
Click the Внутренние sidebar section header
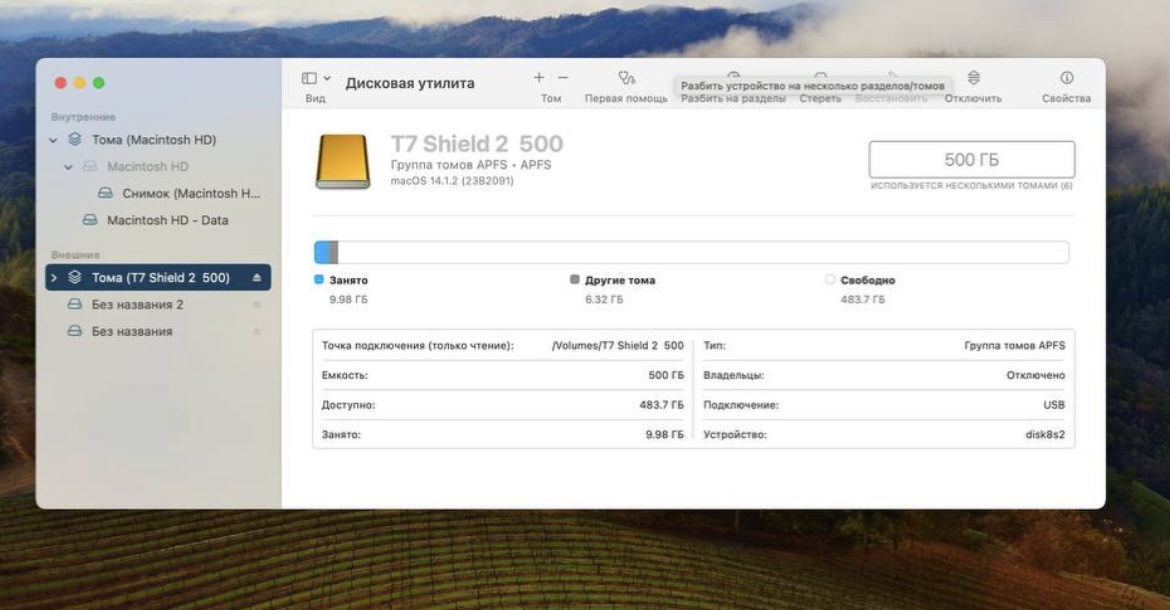(83, 117)
